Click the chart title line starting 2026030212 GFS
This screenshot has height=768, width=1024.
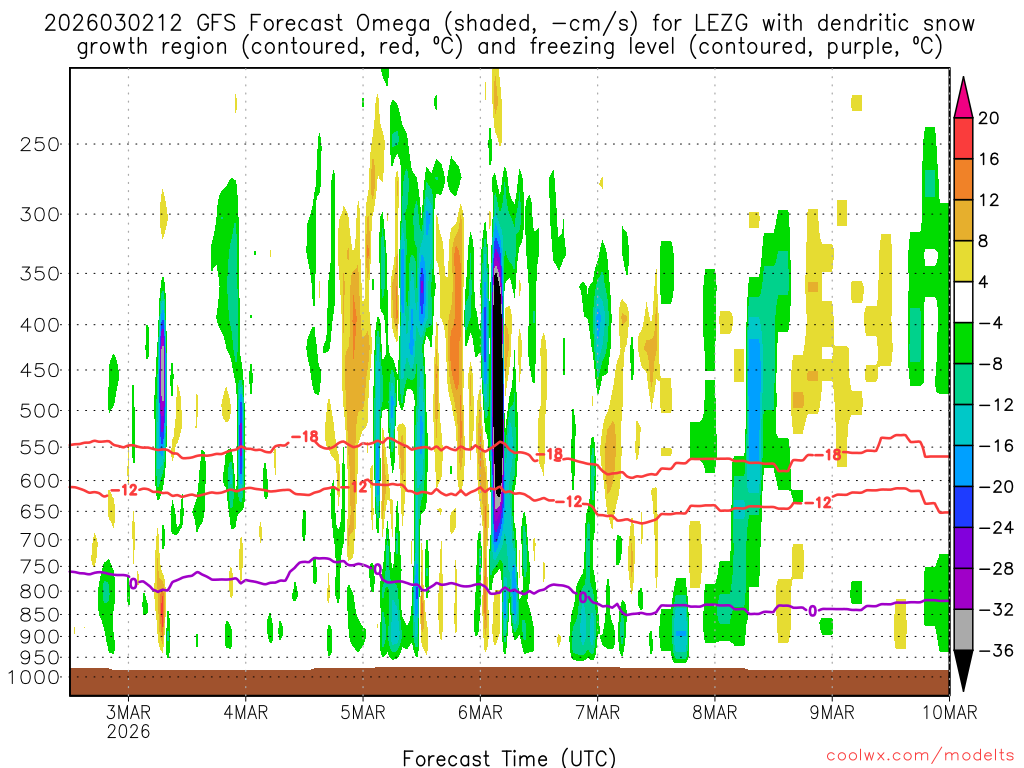[x=509, y=24]
